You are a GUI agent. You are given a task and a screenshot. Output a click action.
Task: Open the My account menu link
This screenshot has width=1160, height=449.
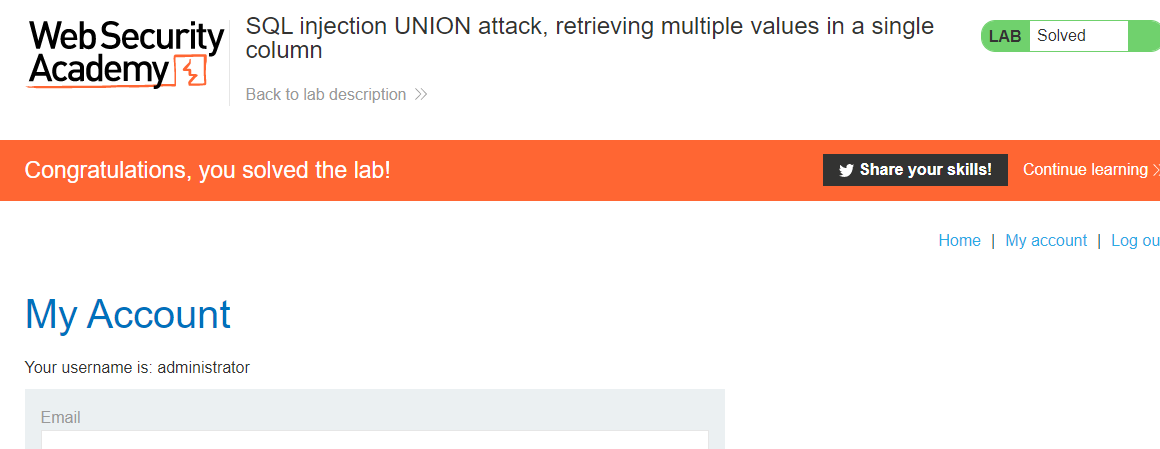[x=1046, y=240]
